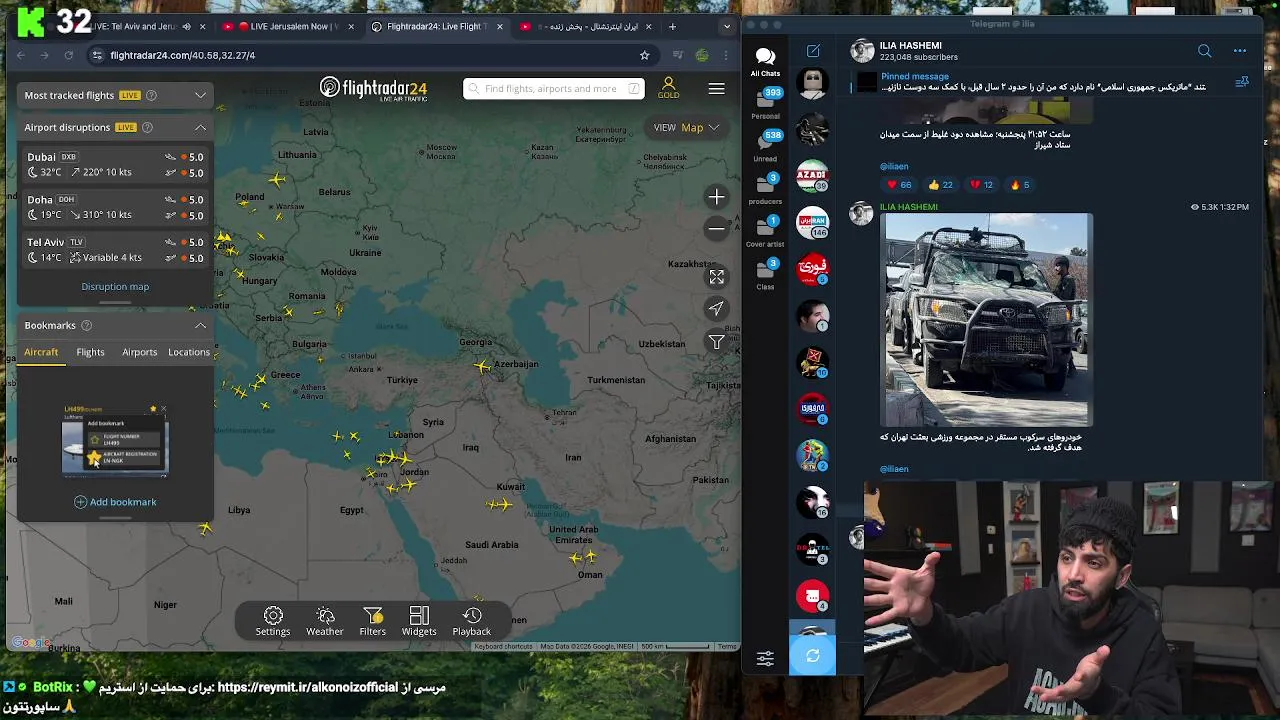Collapse the Airport disruptions panel
Image resolution: width=1280 pixels, height=720 pixels.
click(200, 127)
